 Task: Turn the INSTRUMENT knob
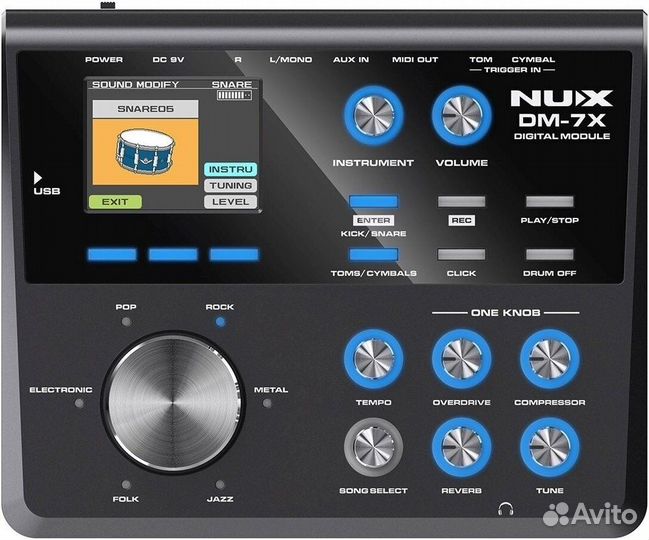tap(373, 115)
